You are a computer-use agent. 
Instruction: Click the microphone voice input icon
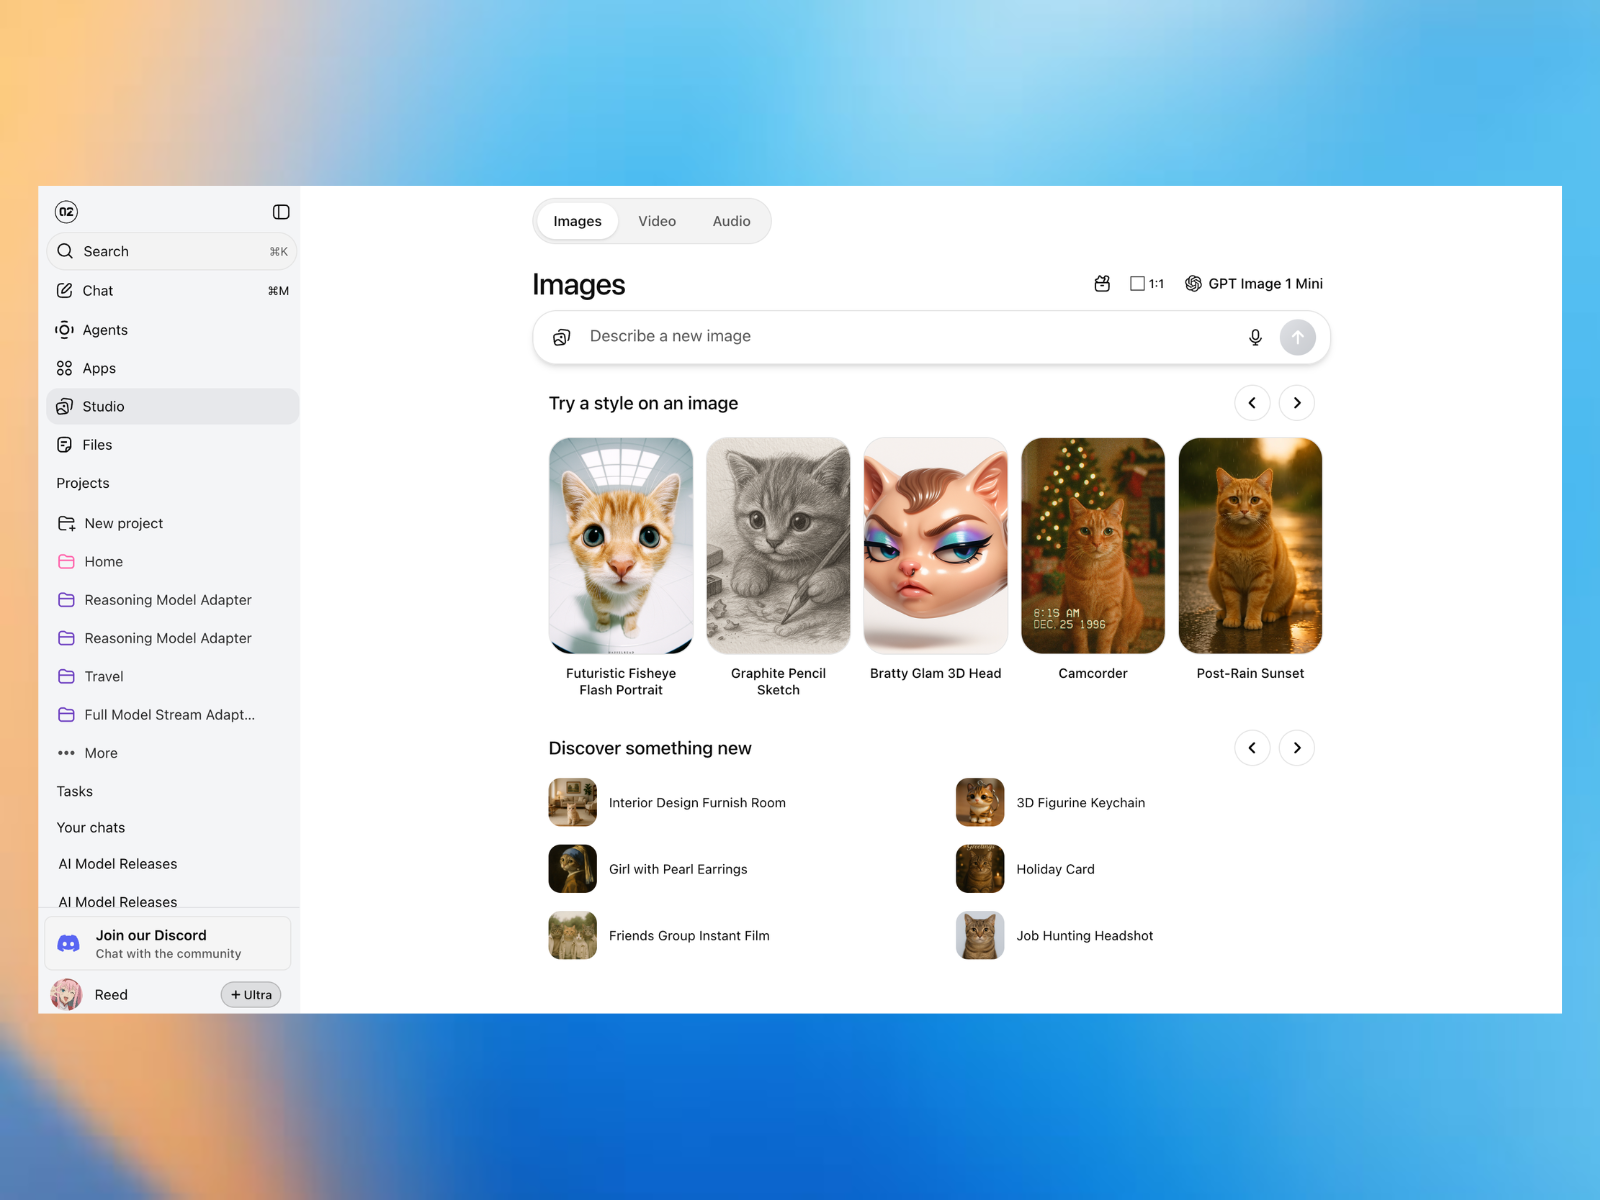(x=1255, y=337)
